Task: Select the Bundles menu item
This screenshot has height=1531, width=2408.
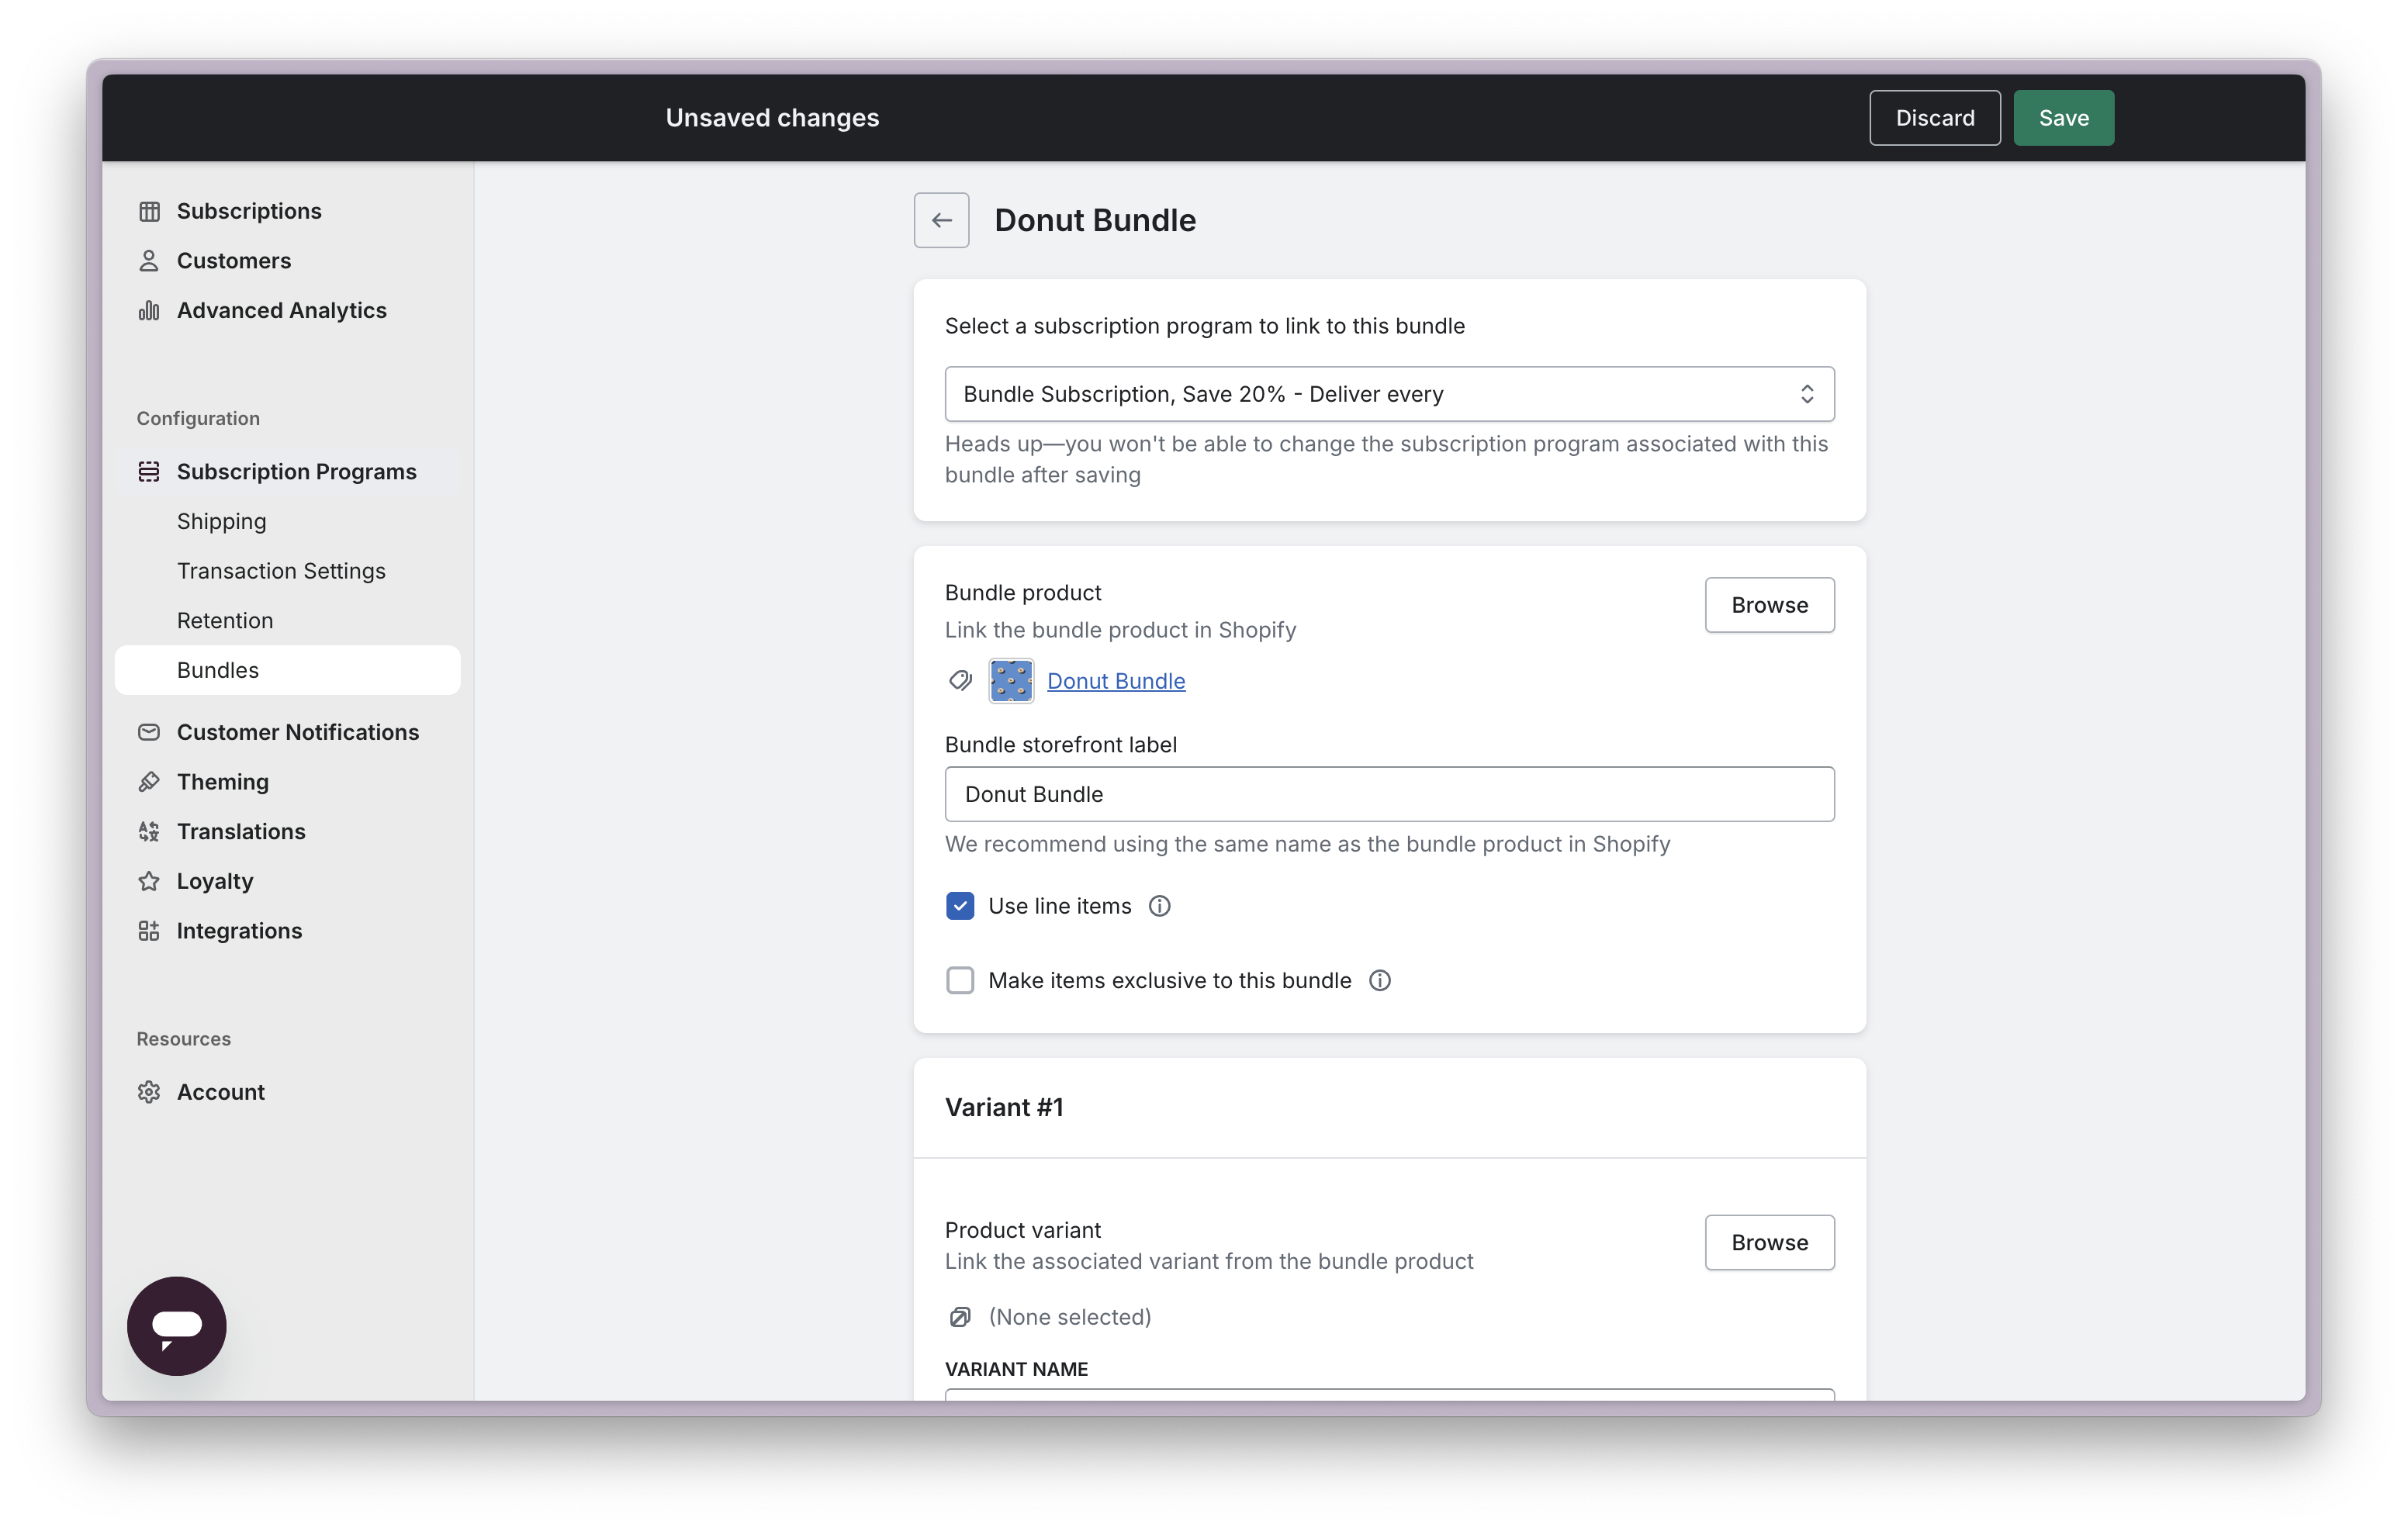Action: (x=288, y=670)
